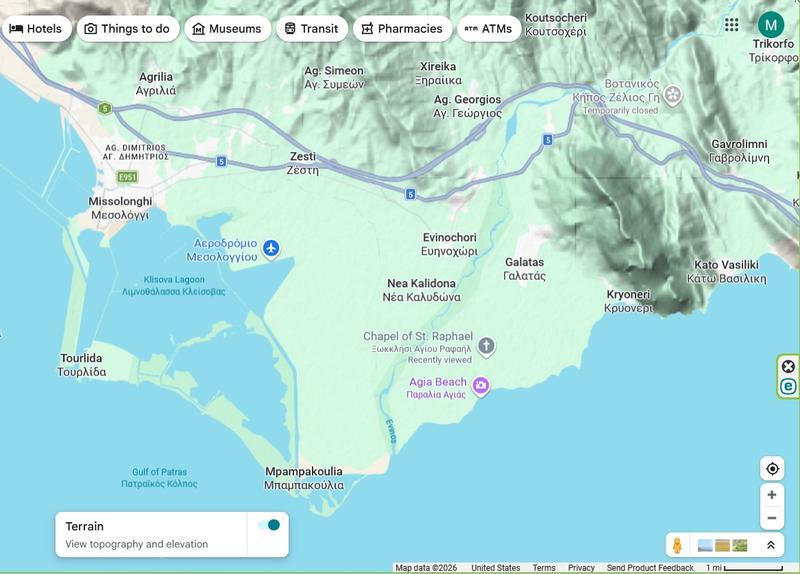The height and width of the screenshot is (574, 800).
Task: Open the Terms link
Action: click(544, 568)
